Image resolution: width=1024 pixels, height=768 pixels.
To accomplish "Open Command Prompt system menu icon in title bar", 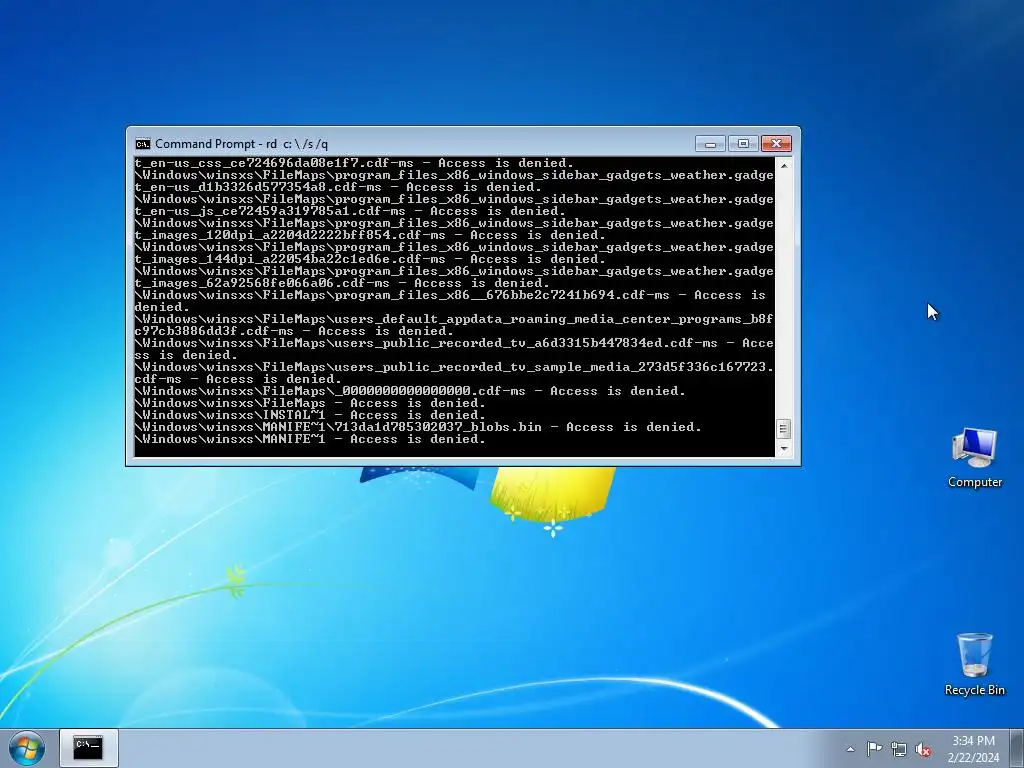I will pos(142,144).
